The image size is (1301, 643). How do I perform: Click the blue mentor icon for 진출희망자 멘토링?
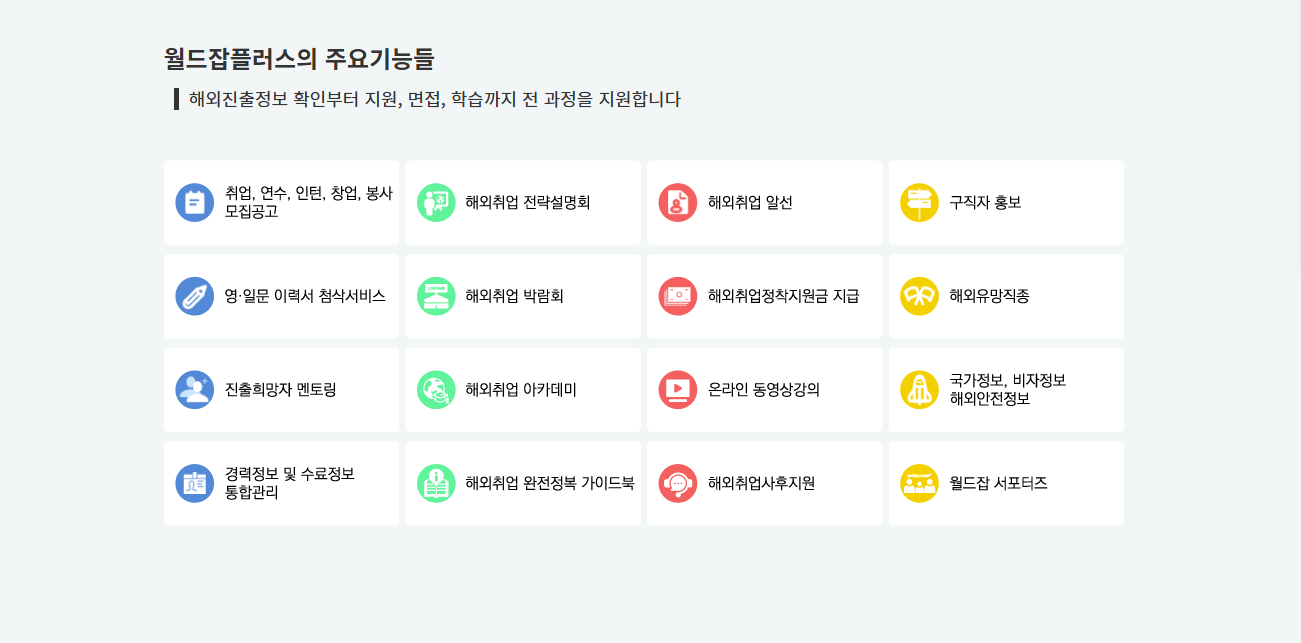pos(195,390)
